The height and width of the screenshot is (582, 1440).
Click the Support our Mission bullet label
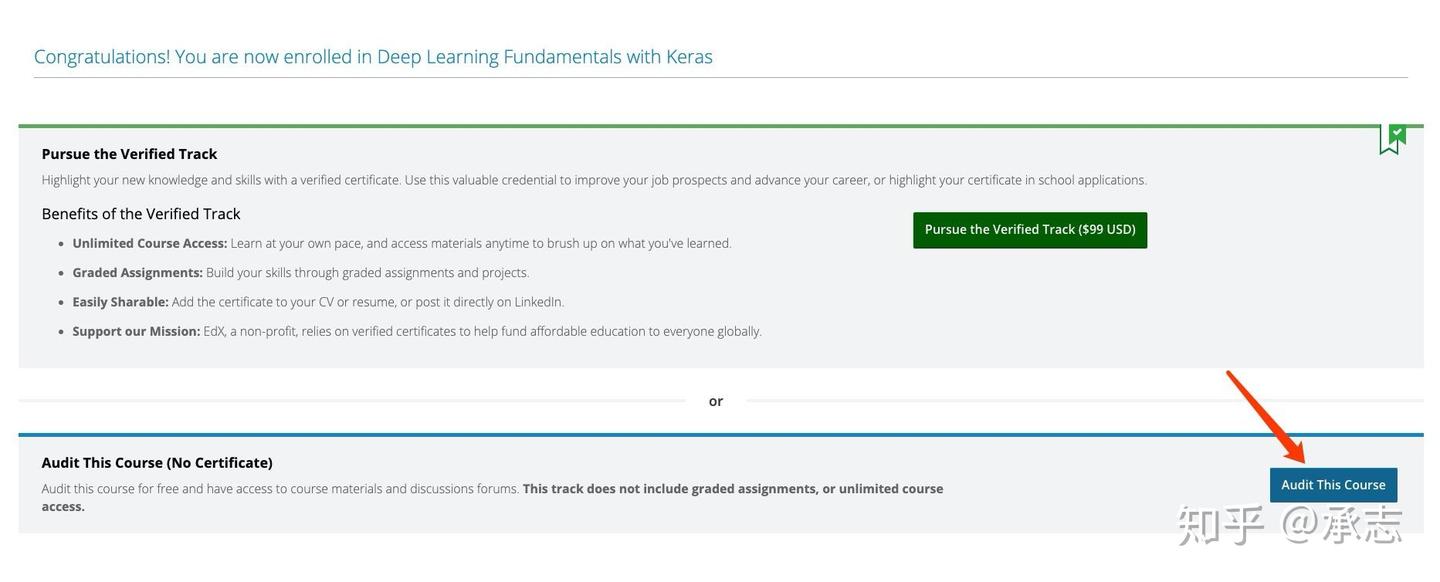tap(136, 331)
